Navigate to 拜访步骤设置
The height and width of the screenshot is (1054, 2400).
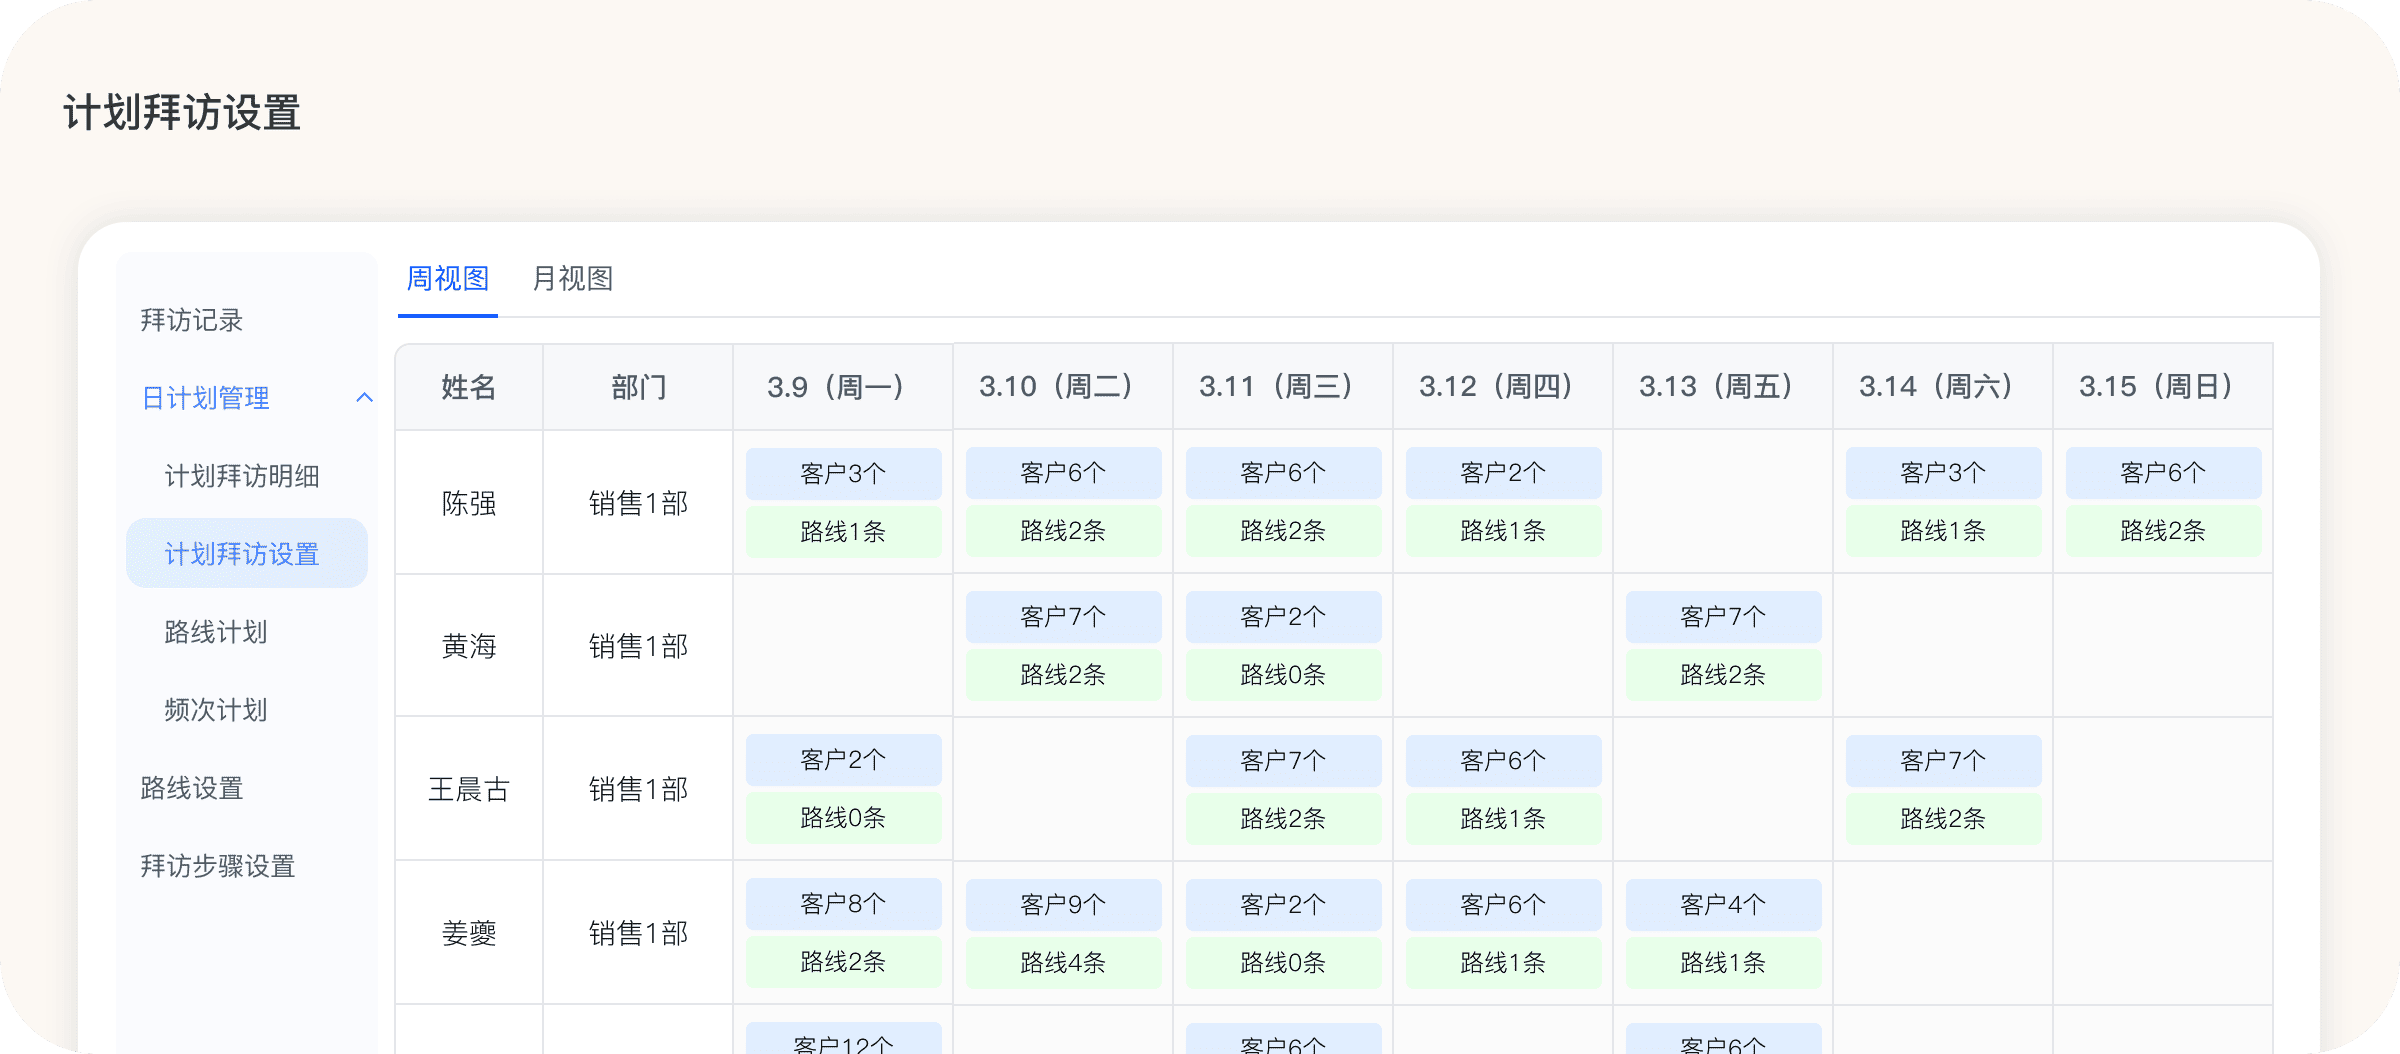coord(218,866)
